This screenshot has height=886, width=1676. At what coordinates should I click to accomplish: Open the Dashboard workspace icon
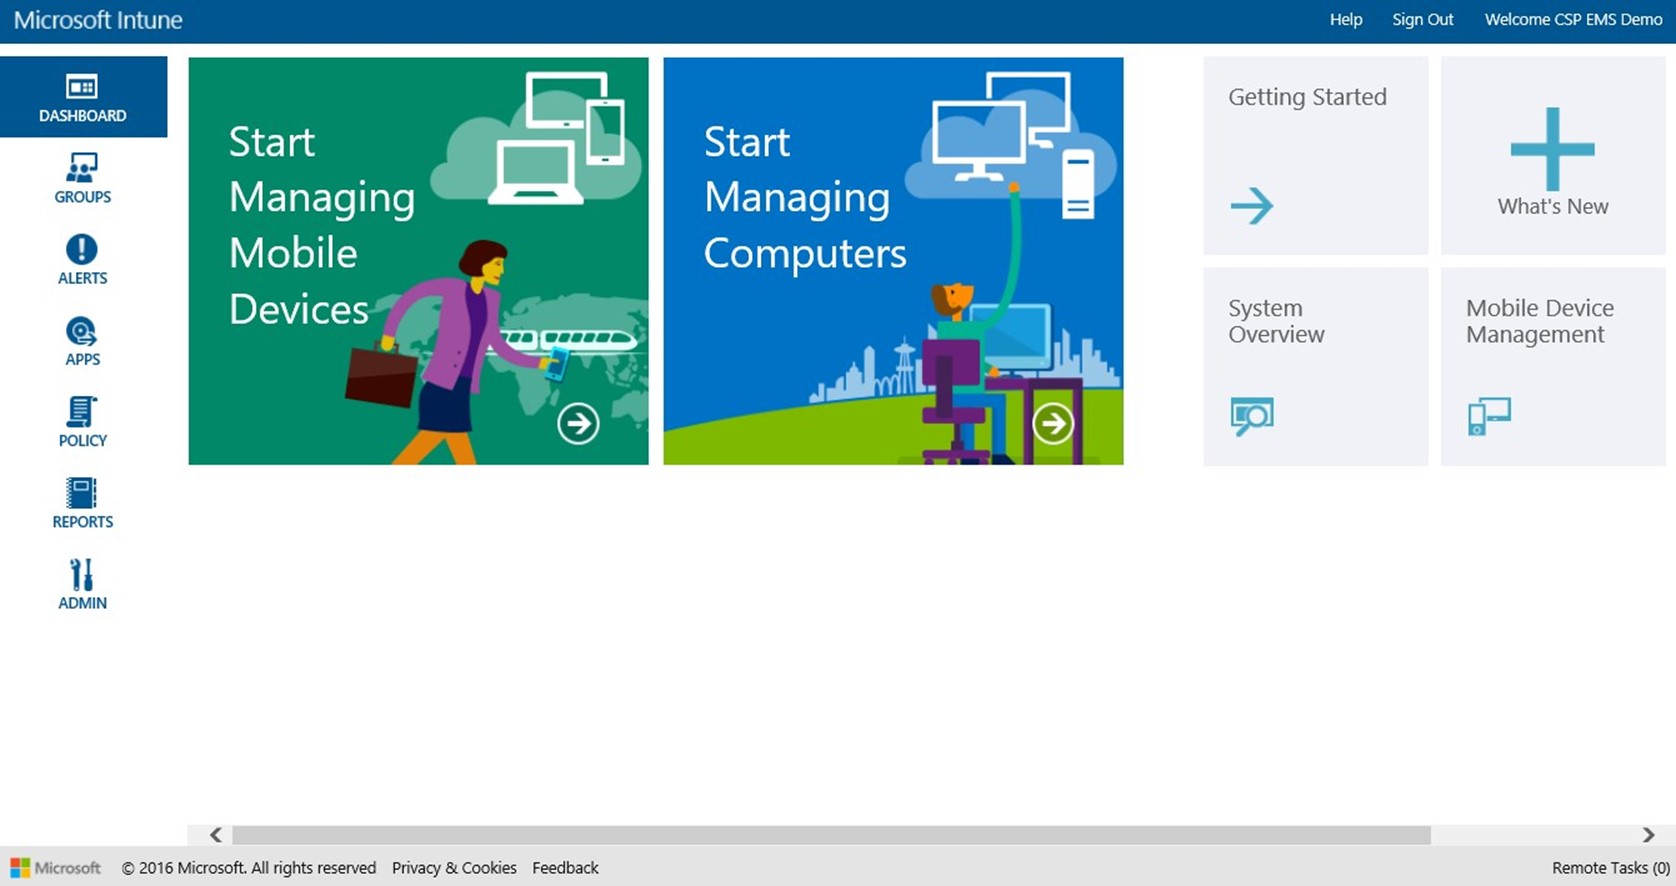(82, 87)
